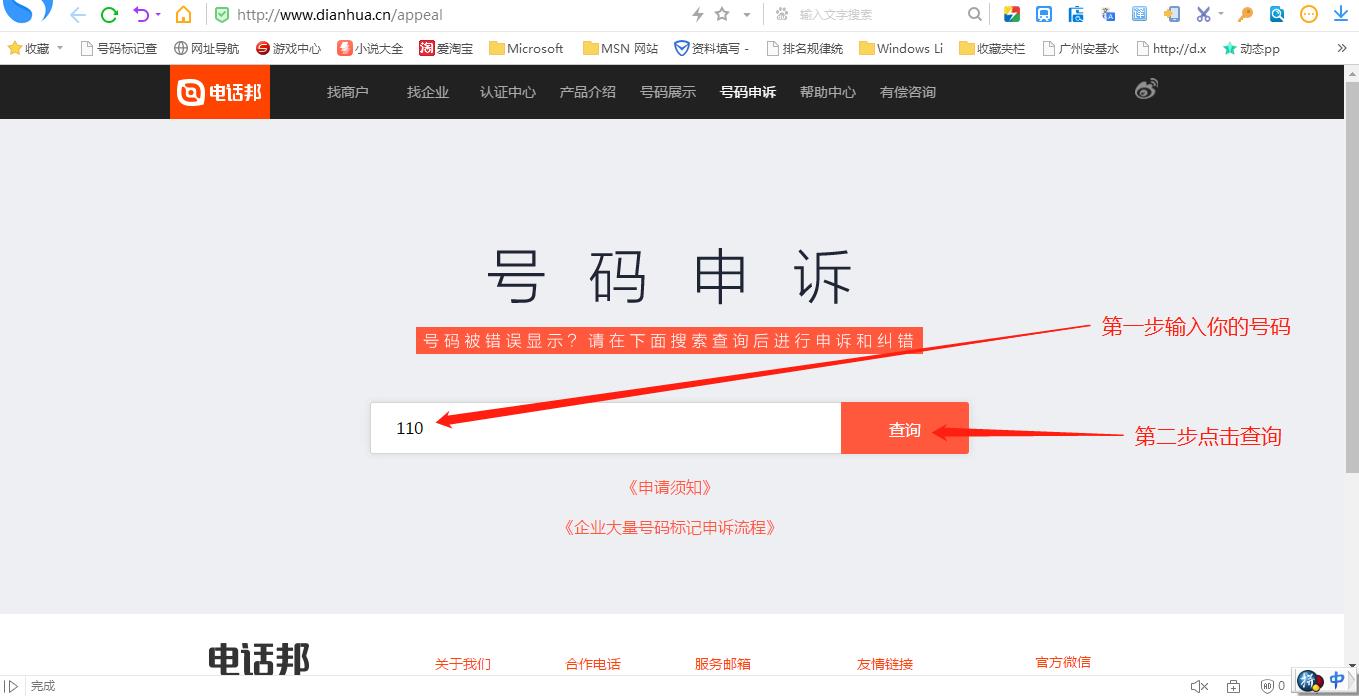Open dropdown arrow beside bookmark star
Viewport: 1359px width, 696px height.
pos(747,15)
